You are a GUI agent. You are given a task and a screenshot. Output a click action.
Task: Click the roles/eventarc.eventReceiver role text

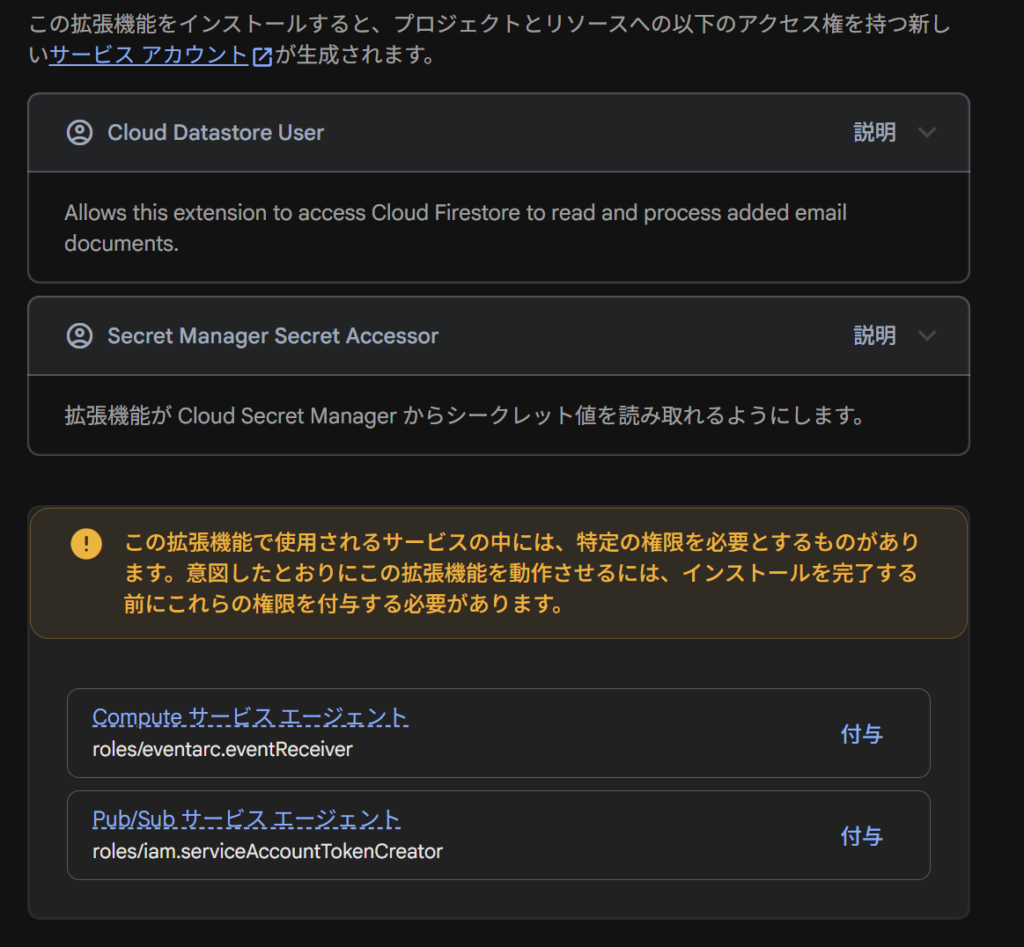[x=223, y=749]
